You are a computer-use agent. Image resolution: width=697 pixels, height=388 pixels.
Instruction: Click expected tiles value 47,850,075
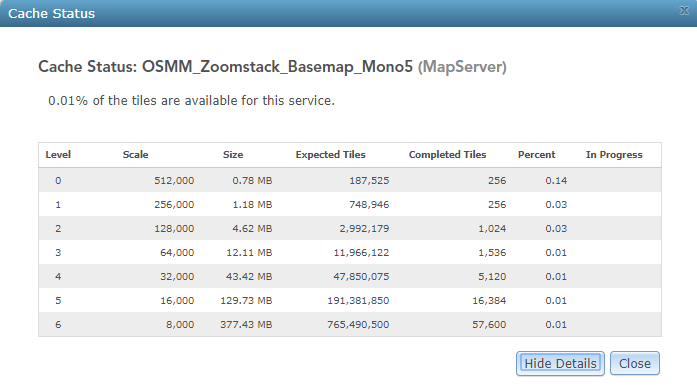point(361,276)
